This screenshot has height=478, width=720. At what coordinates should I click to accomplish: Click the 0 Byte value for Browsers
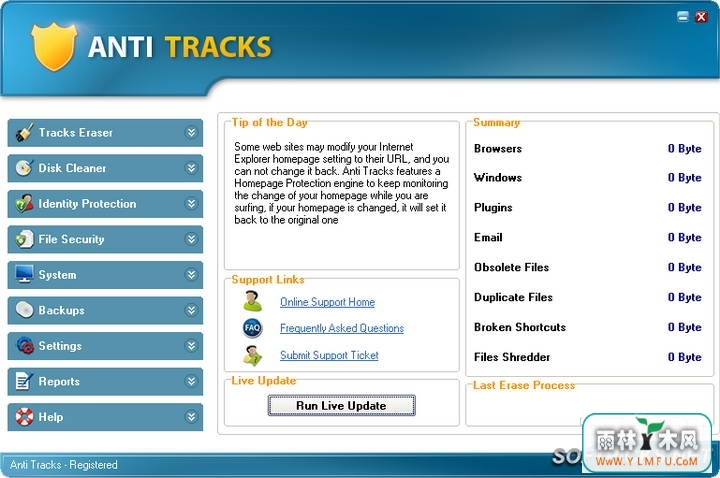(x=685, y=149)
